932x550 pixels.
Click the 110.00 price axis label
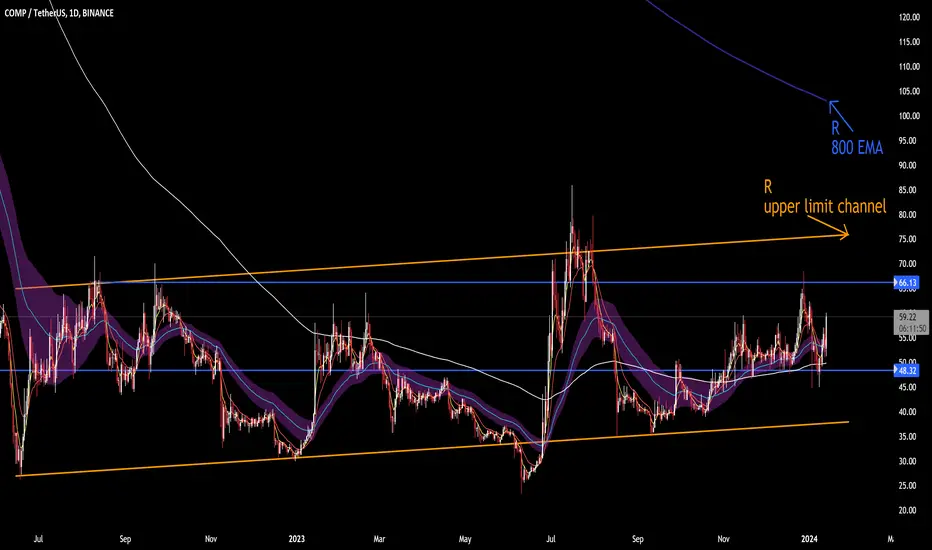tap(909, 67)
